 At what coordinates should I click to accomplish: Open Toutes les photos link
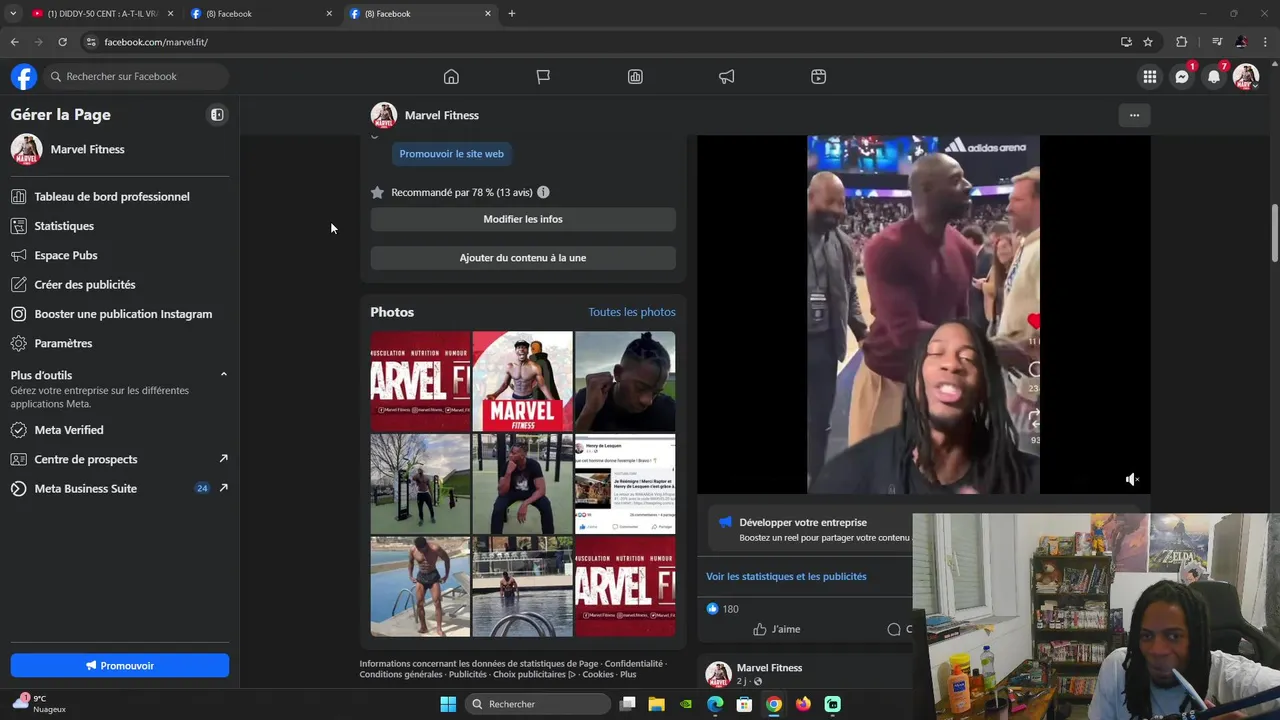point(632,312)
